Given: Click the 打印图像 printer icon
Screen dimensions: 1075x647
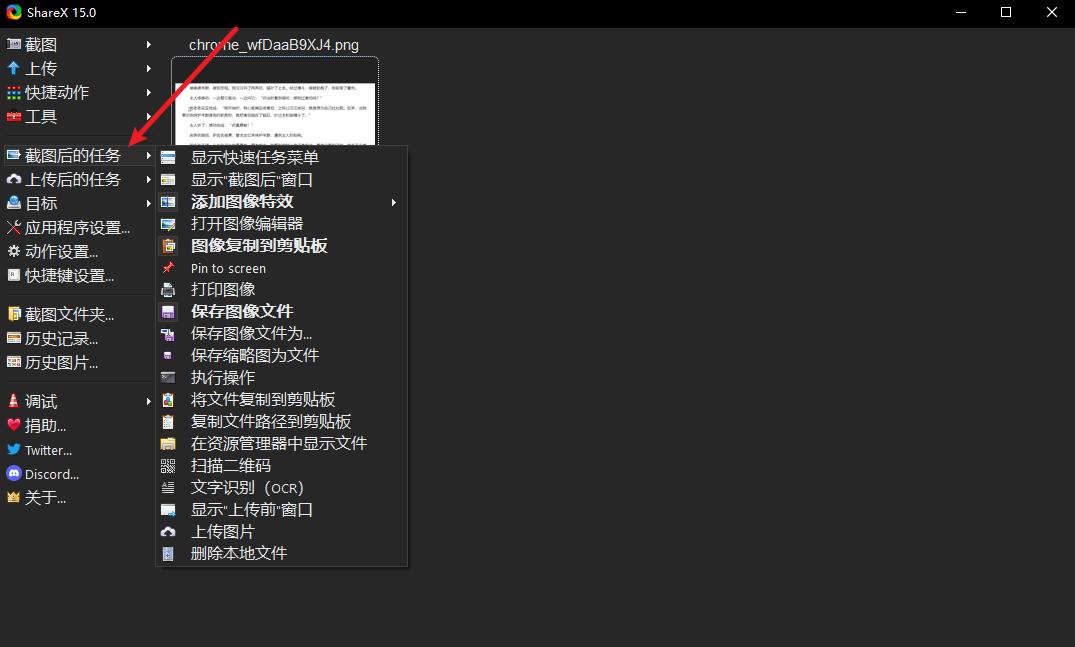Looking at the screenshot, I should (x=168, y=290).
